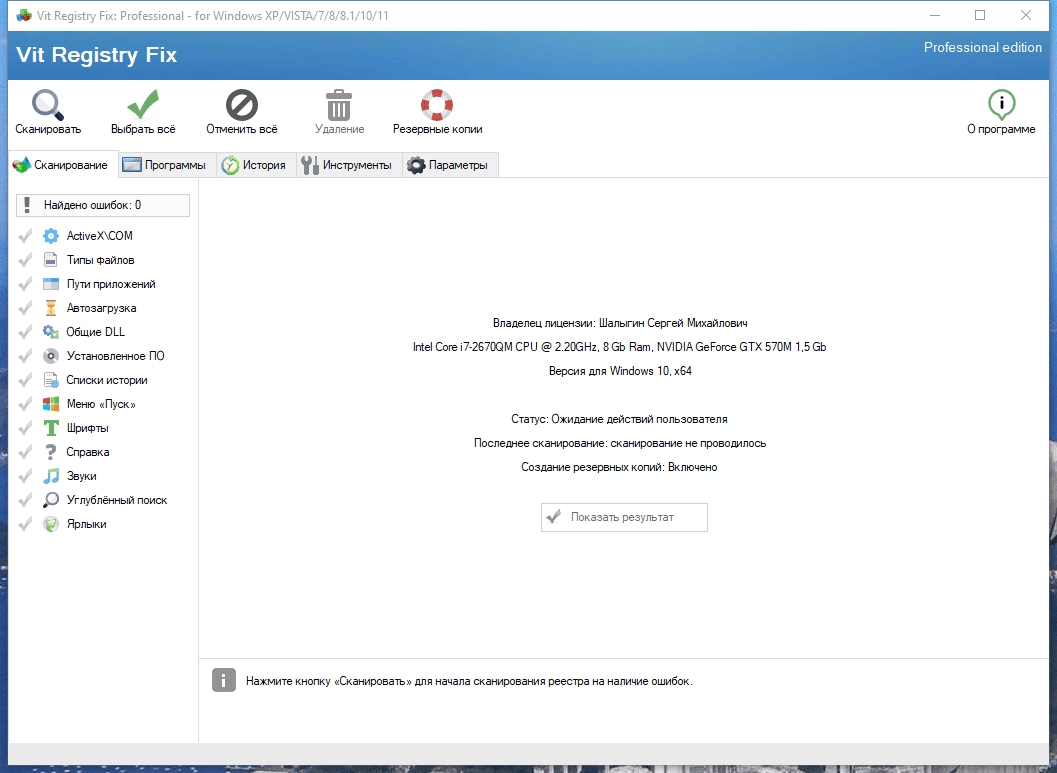Open the История tab

[x=256, y=165]
